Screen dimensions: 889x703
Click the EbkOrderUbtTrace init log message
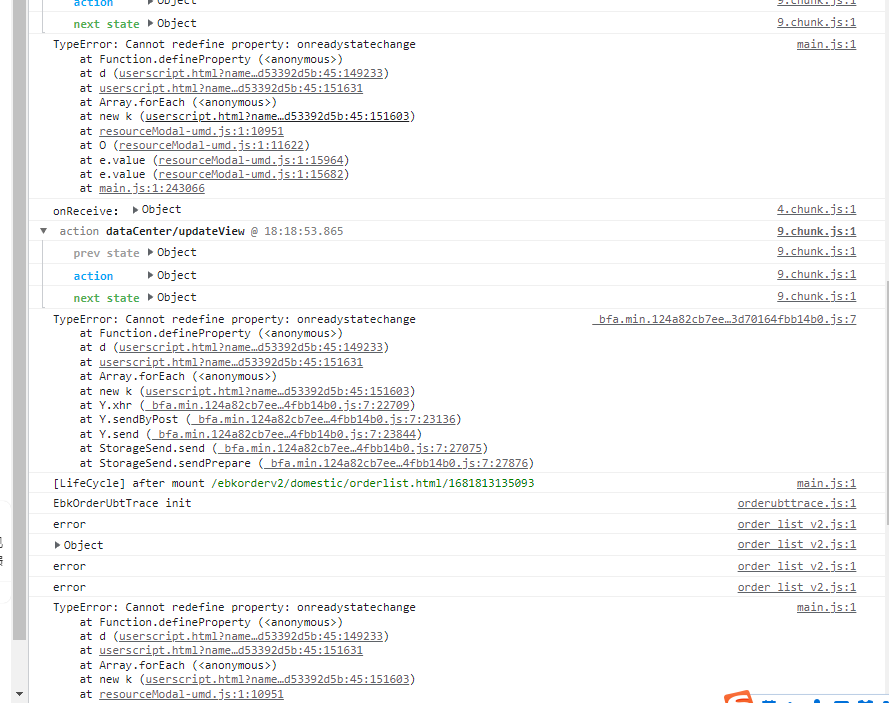click(x=122, y=503)
